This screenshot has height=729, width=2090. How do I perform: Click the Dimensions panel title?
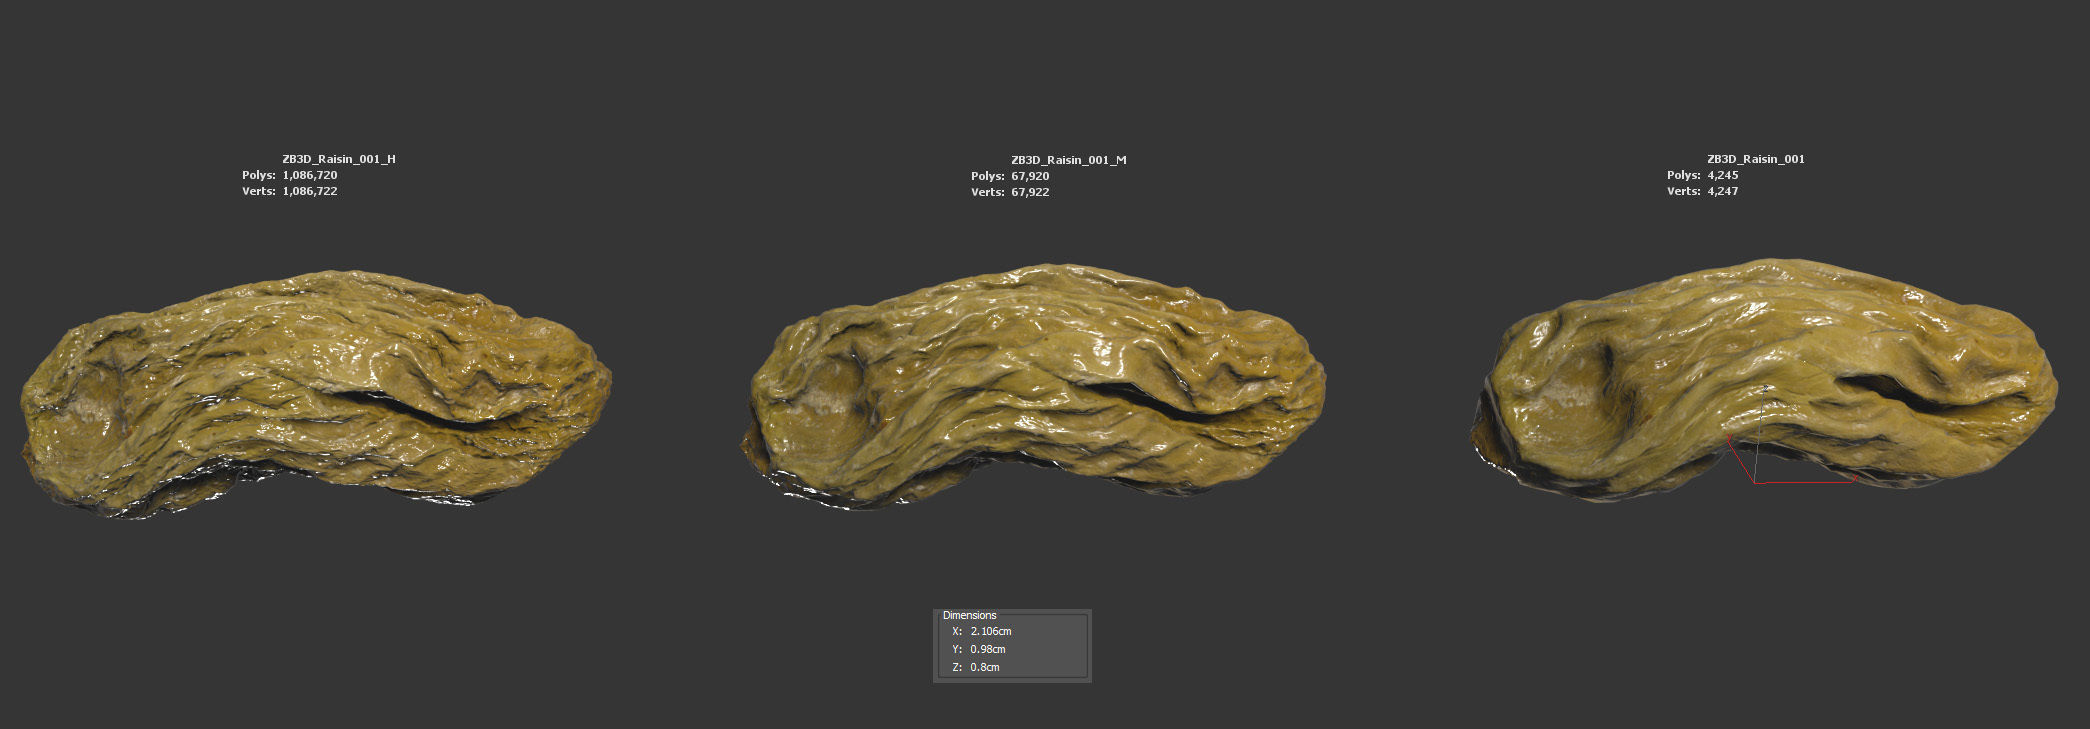969,615
